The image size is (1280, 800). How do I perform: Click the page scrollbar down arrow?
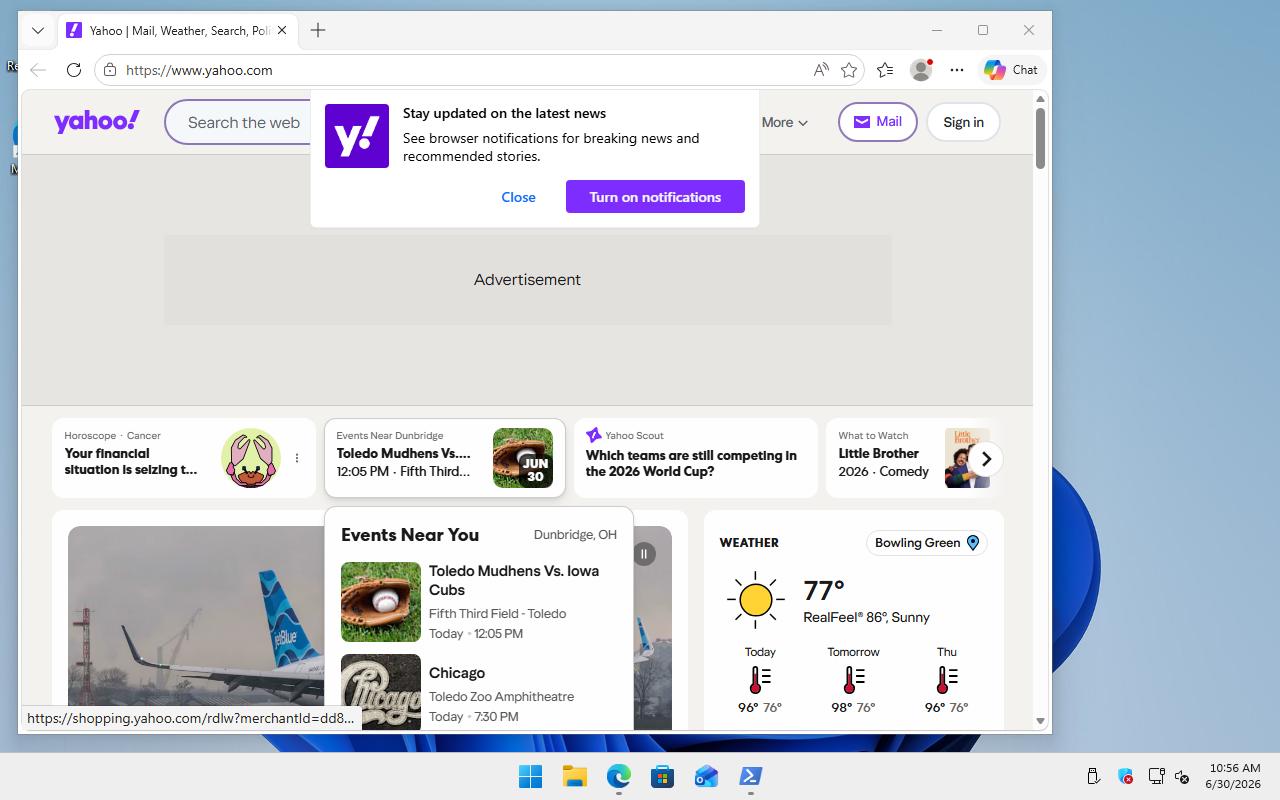click(x=1040, y=721)
